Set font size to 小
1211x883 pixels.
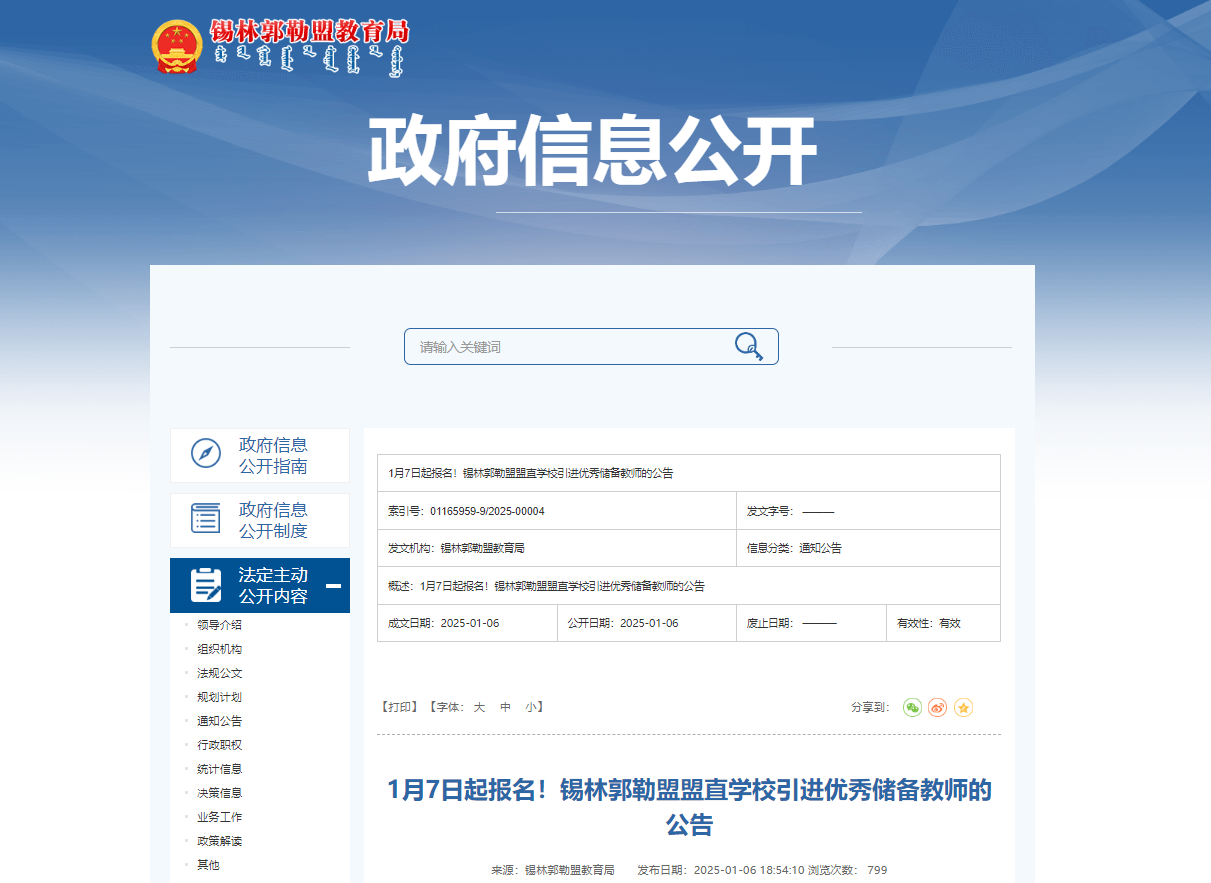531,707
